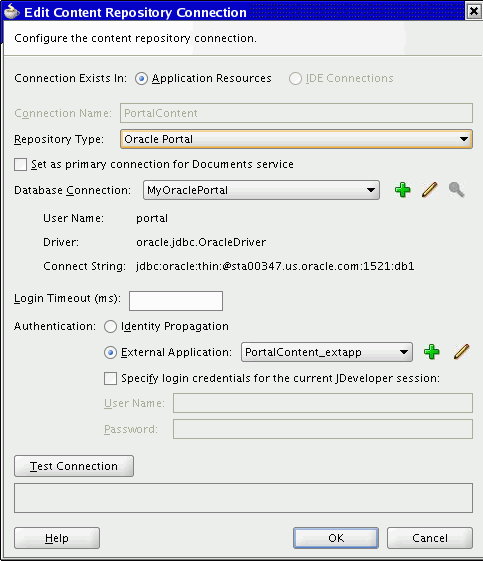Image resolution: width=483 pixels, height=561 pixels.
Task: Choose Identity Propagation authentication
Action: [x=110, y=326]
